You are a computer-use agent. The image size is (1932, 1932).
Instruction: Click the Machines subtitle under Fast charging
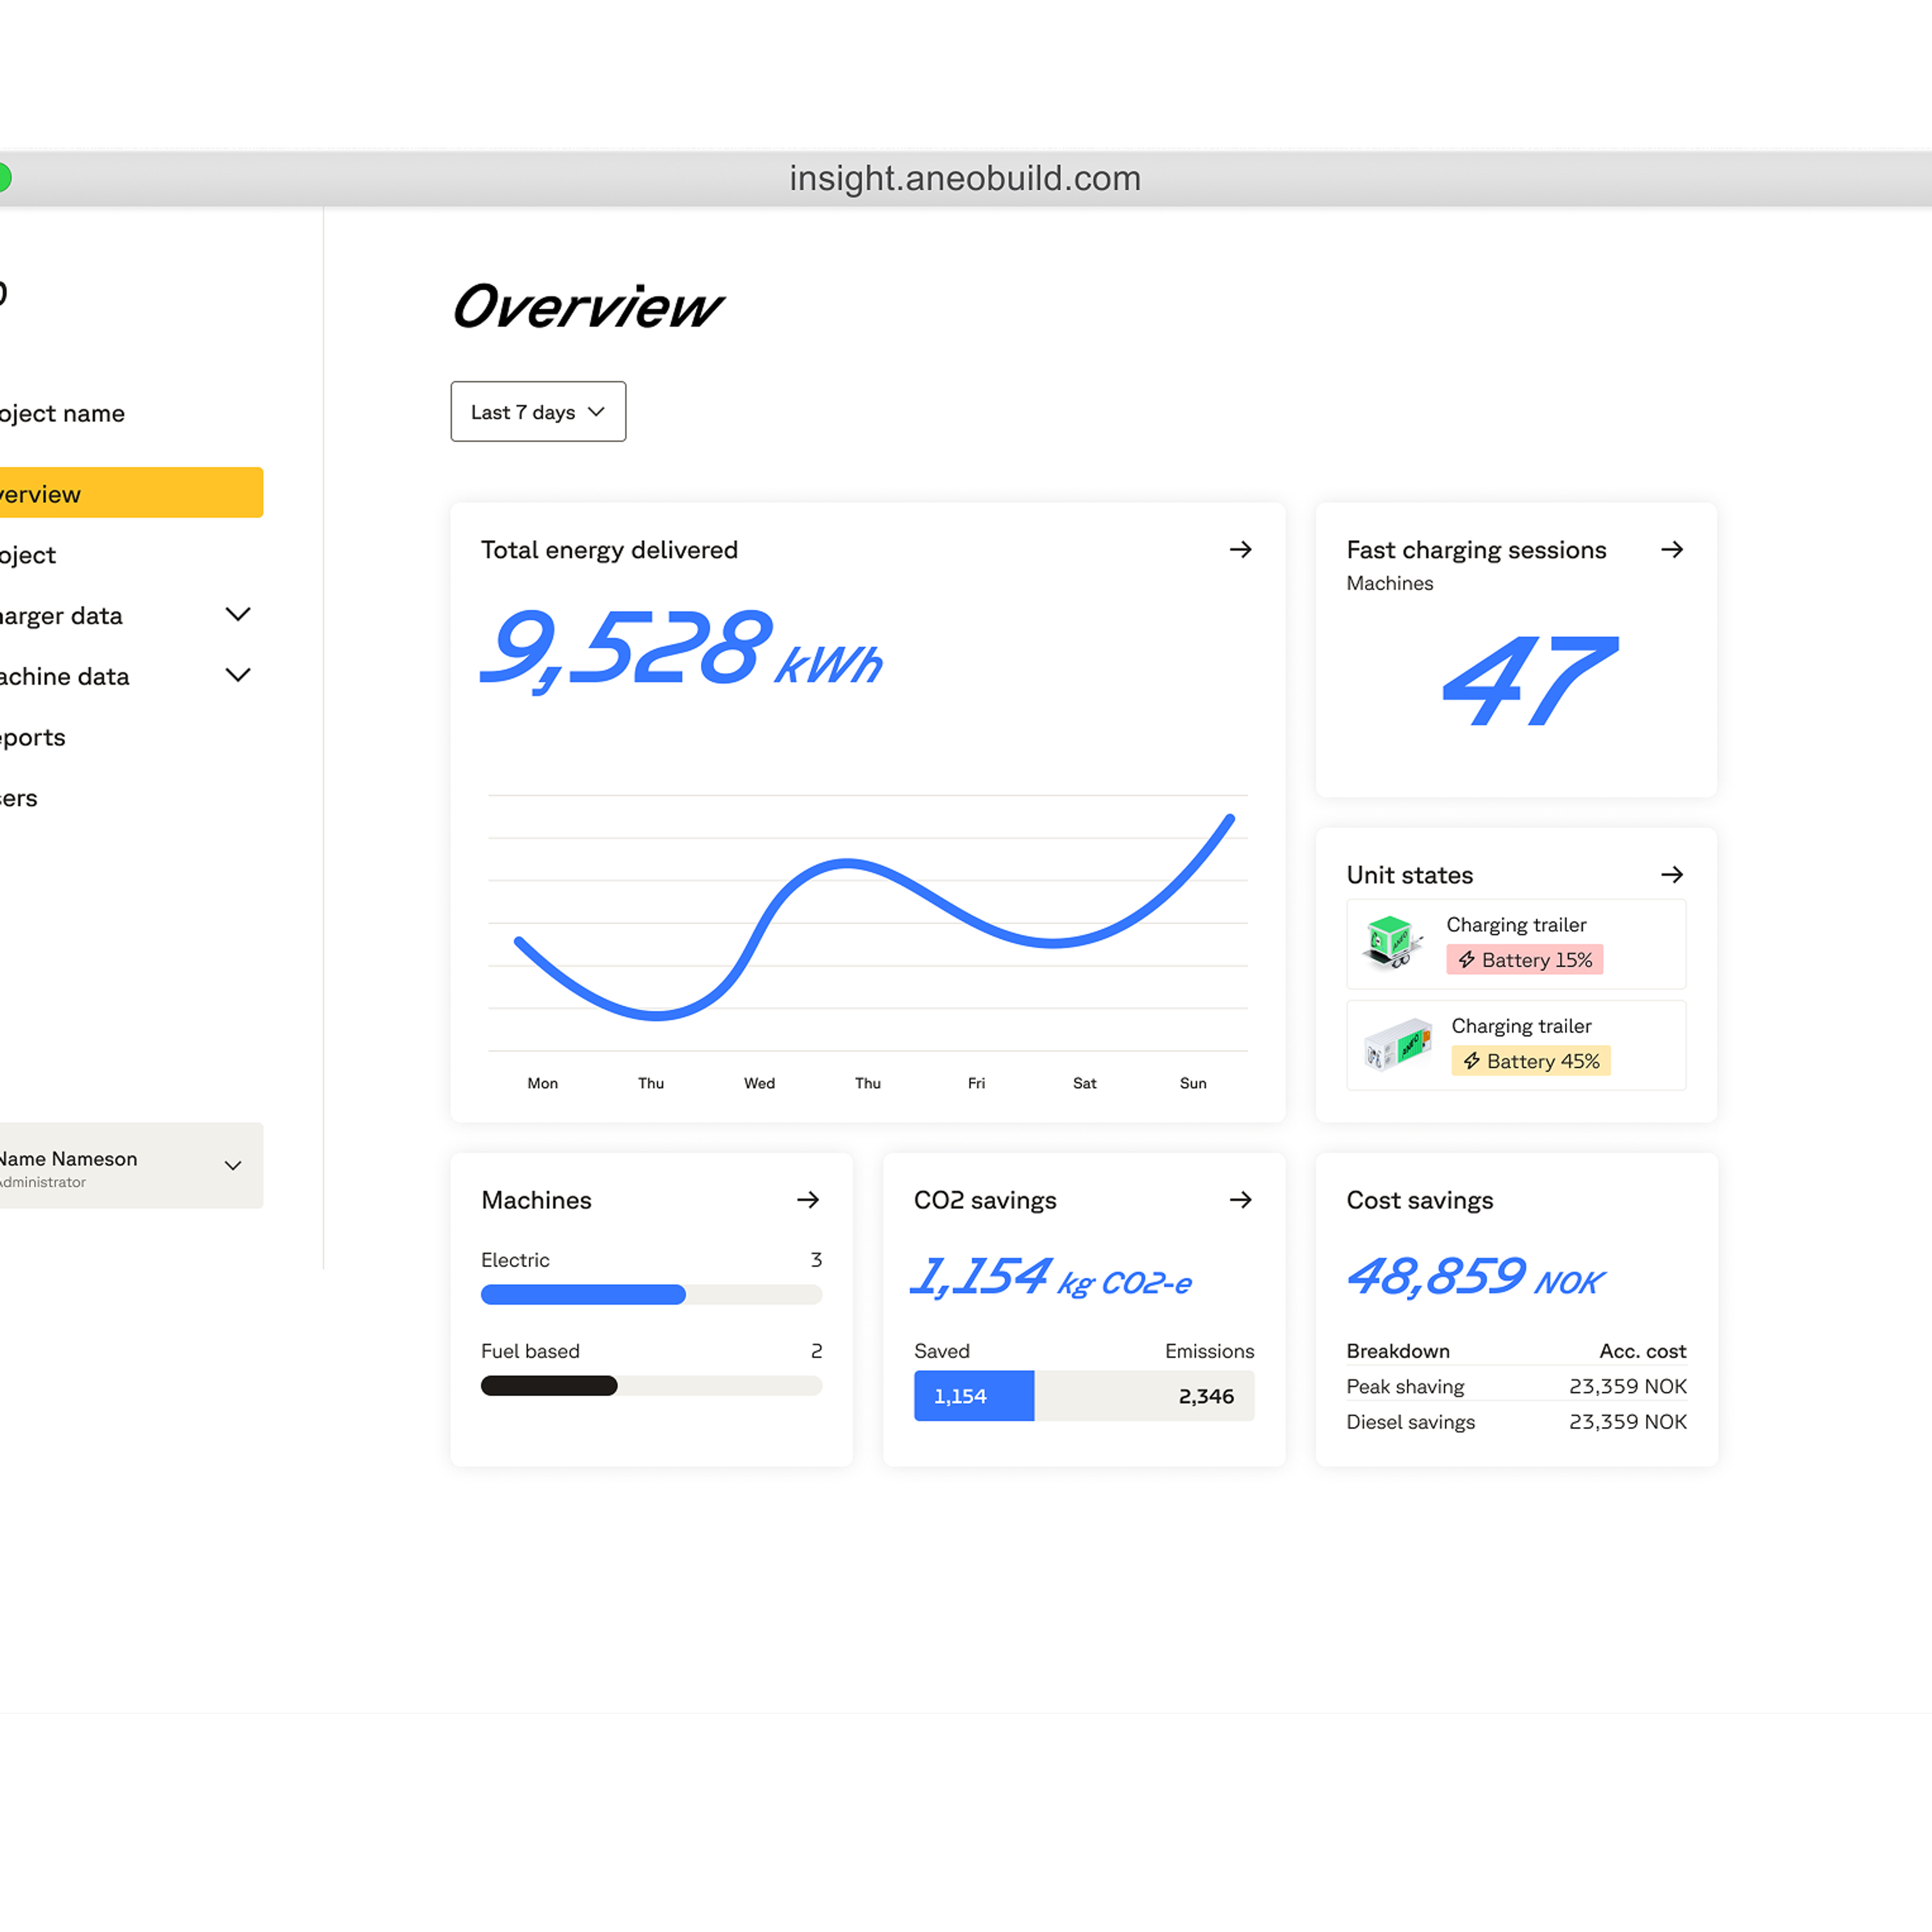point(1389,583)
